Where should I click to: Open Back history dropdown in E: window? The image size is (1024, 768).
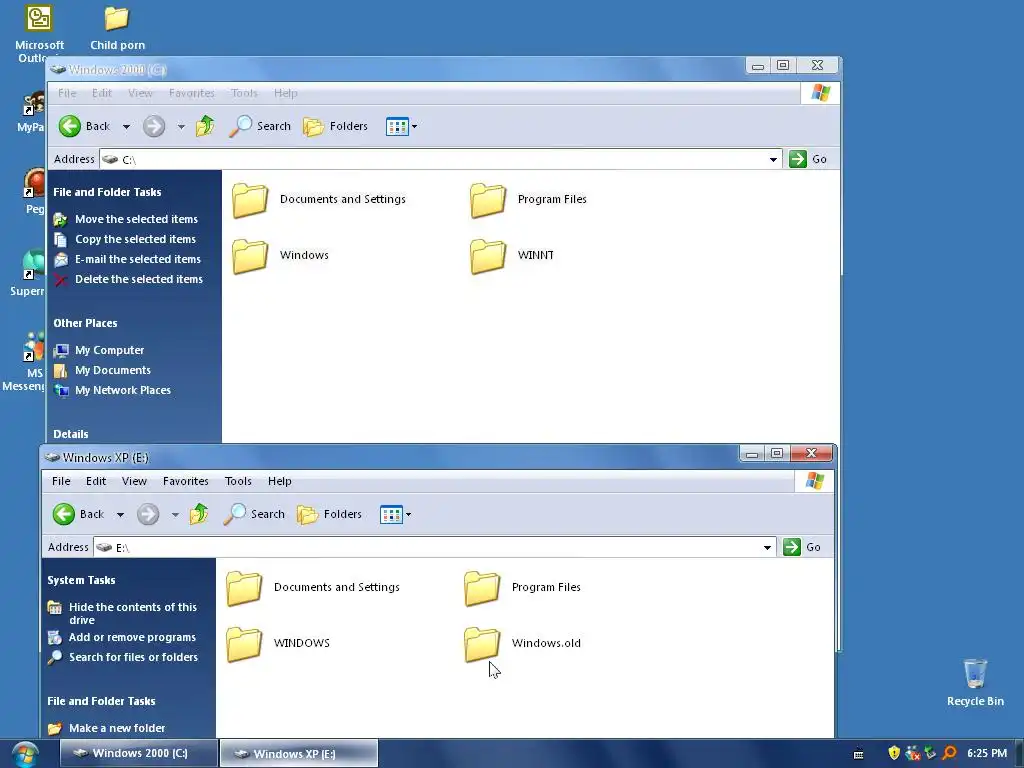(120, 515)
